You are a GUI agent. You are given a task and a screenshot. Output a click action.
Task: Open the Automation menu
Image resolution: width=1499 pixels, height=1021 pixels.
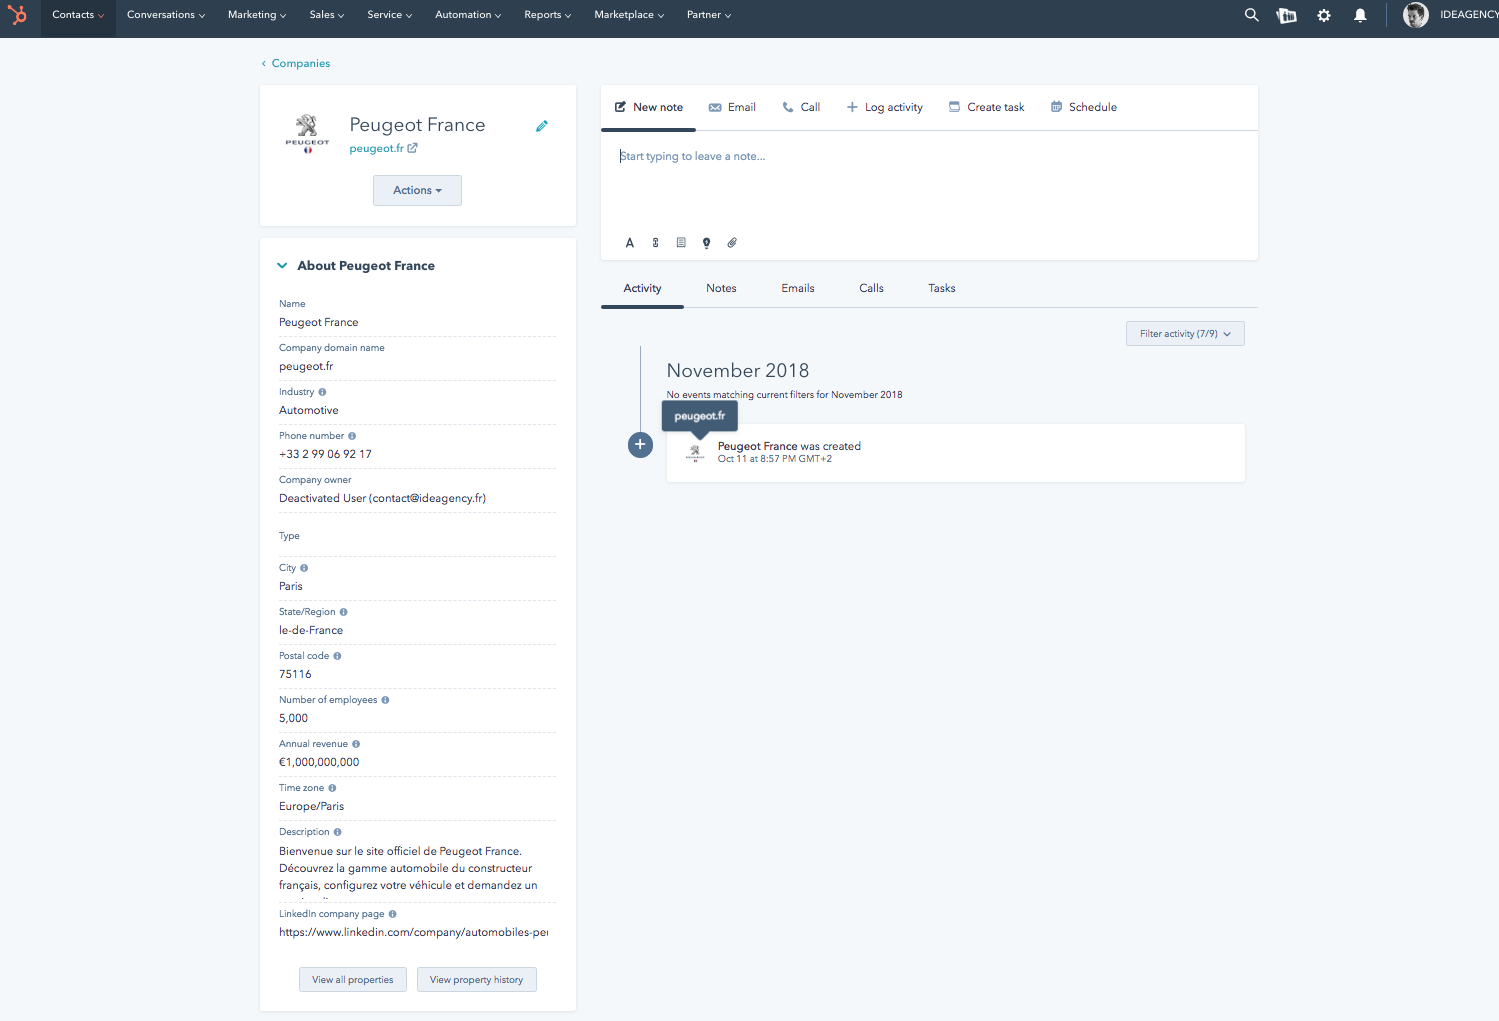tap(468, 15)
